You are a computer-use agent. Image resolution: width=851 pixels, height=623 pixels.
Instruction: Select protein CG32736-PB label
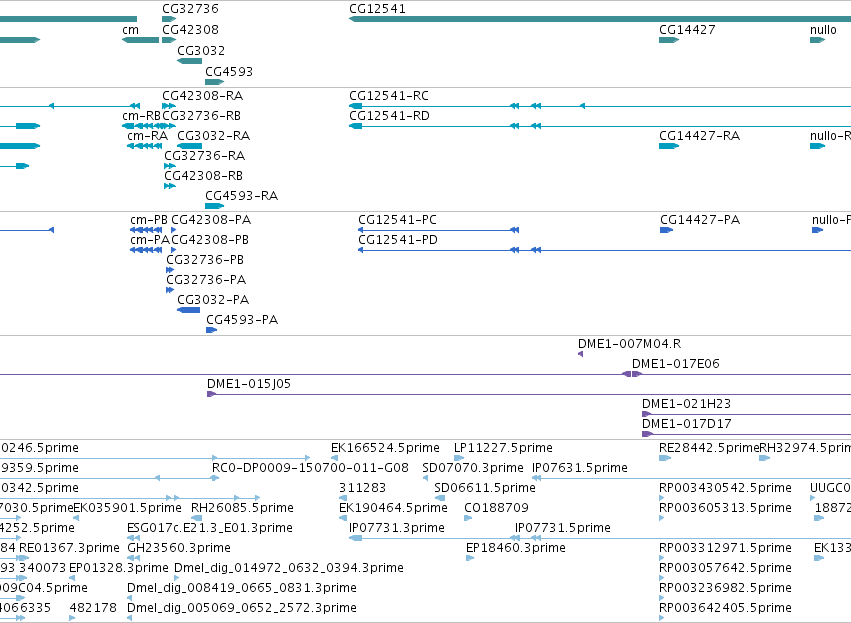click(x=205, y=260)
